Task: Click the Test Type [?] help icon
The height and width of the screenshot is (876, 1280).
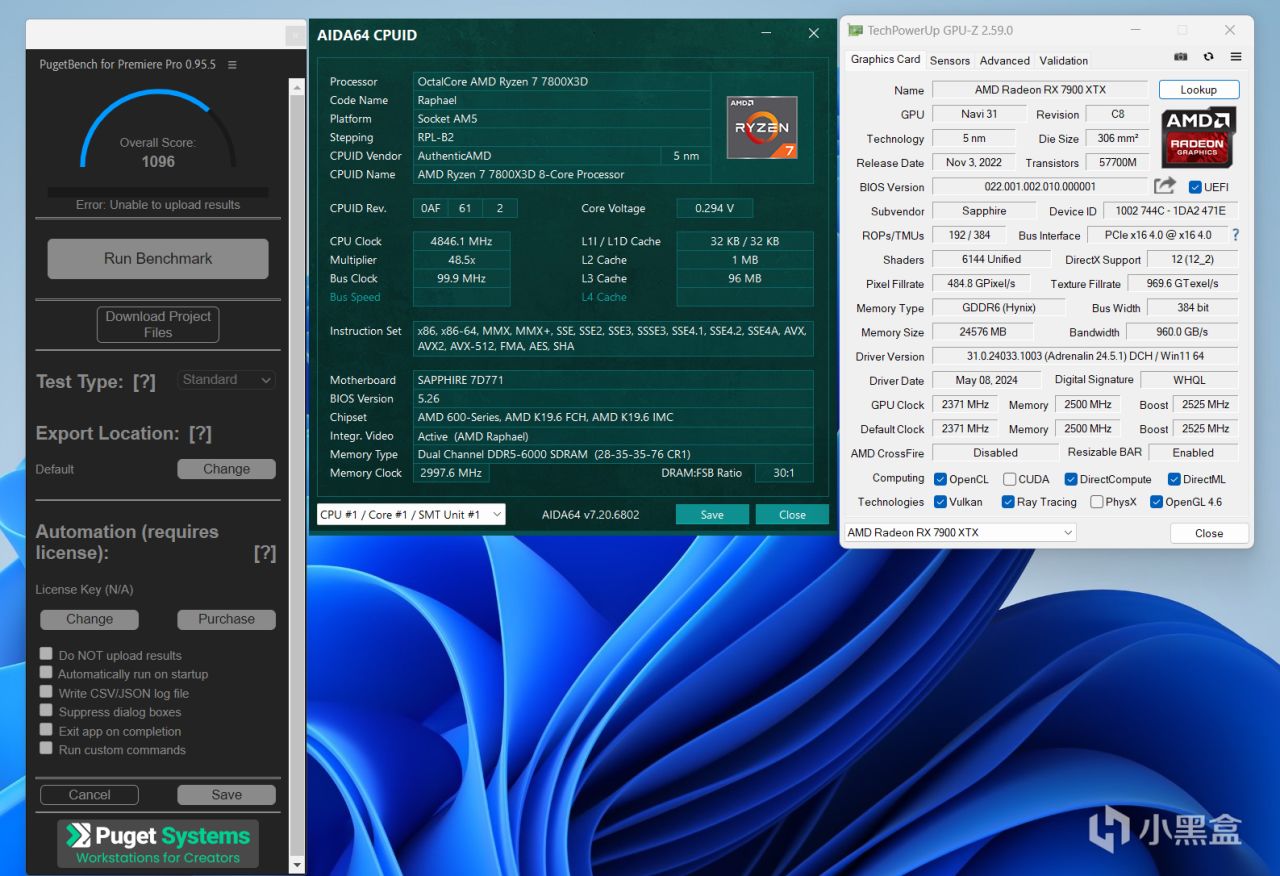Action: click(x=145, y=382)
